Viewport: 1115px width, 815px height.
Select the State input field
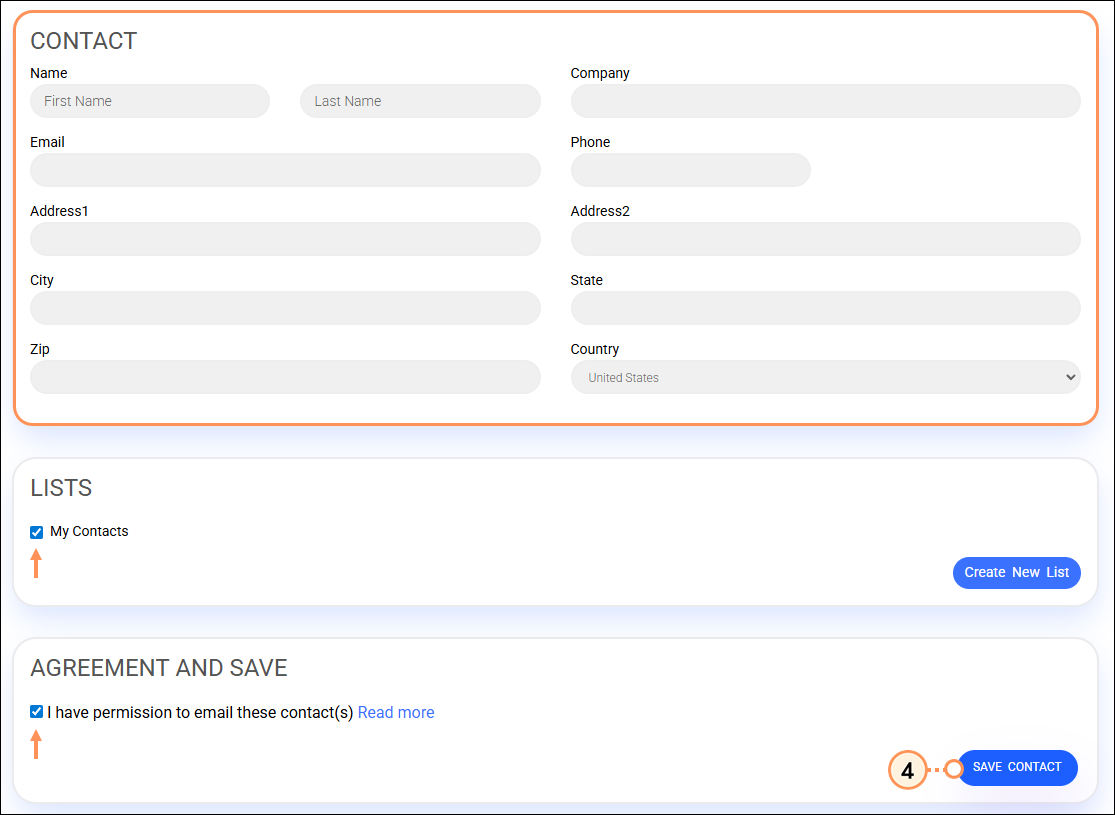point(825,308)
